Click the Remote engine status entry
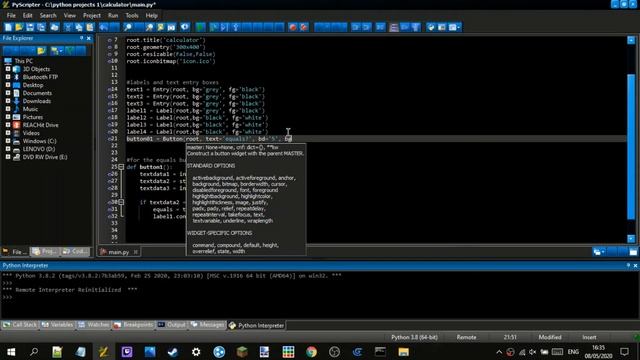The image size is (640, 360). pos(466,337)
